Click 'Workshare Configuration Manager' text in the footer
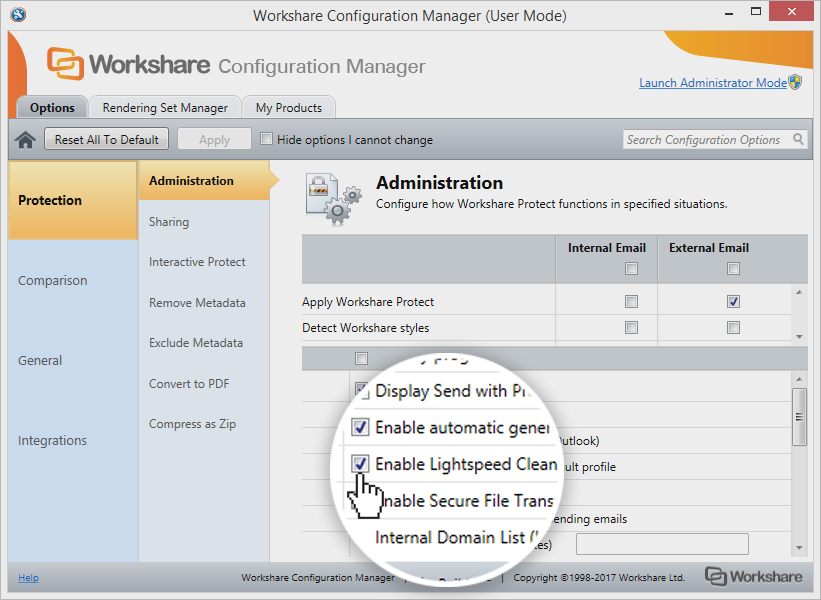821x600 pixels. [318, 577]
